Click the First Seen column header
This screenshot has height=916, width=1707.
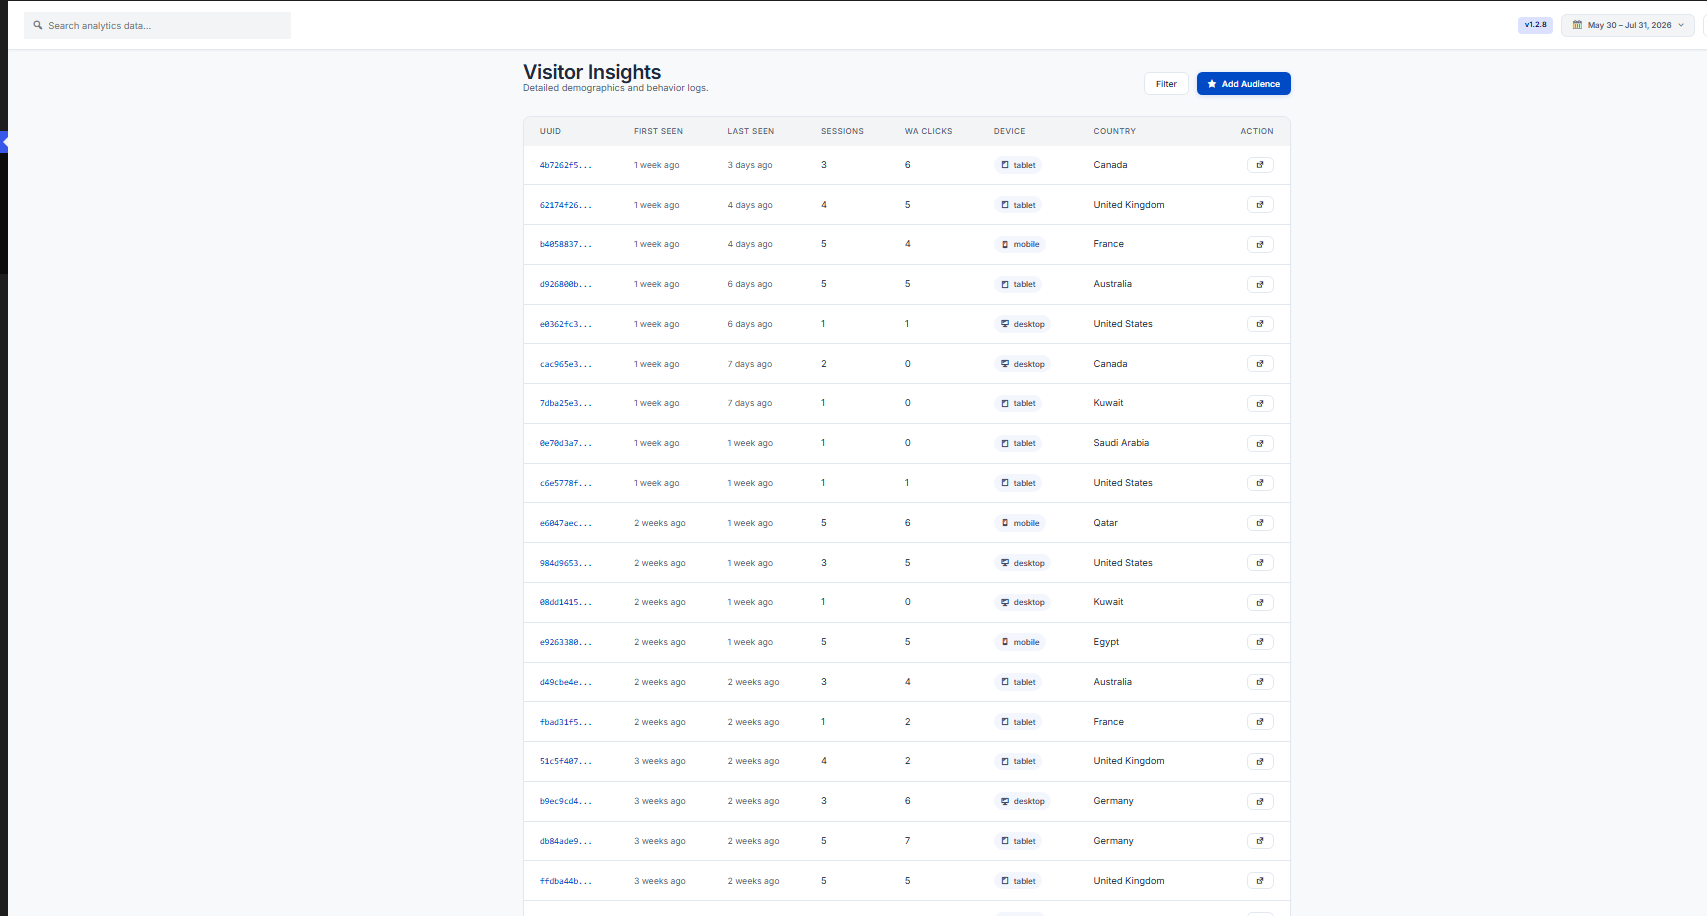click(x=658, y=131)
